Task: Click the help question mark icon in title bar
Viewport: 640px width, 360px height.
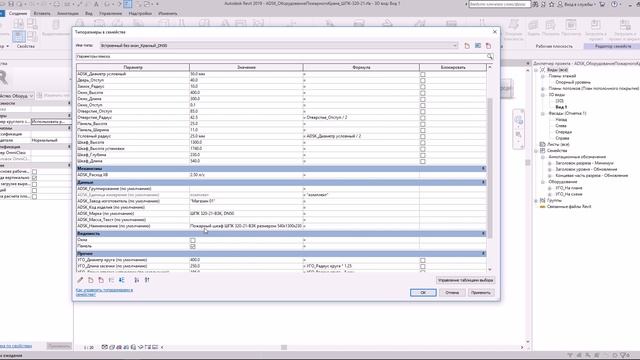Action: tap(614, 4)
